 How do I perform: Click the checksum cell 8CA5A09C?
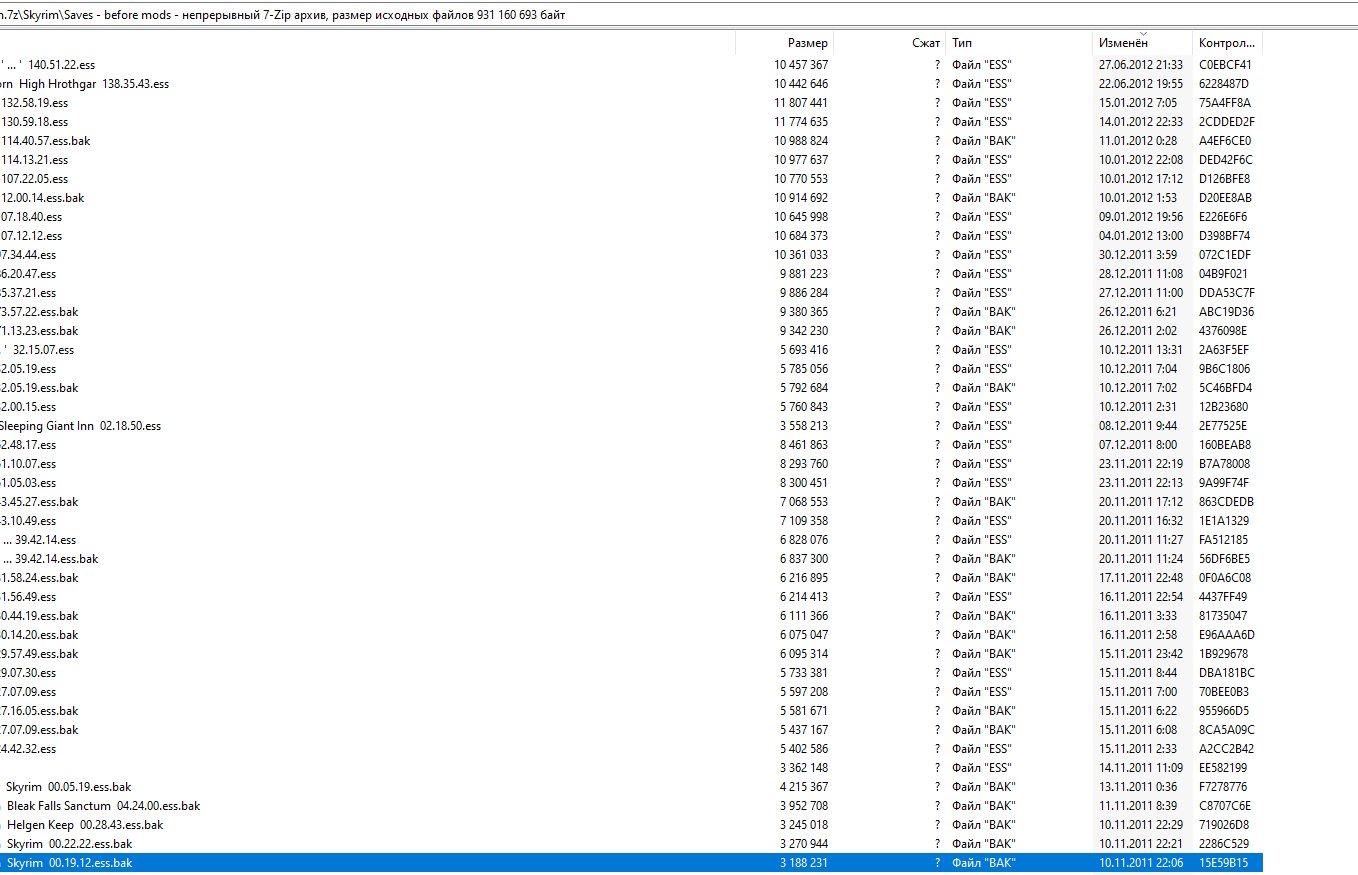tap(1226, 730)
